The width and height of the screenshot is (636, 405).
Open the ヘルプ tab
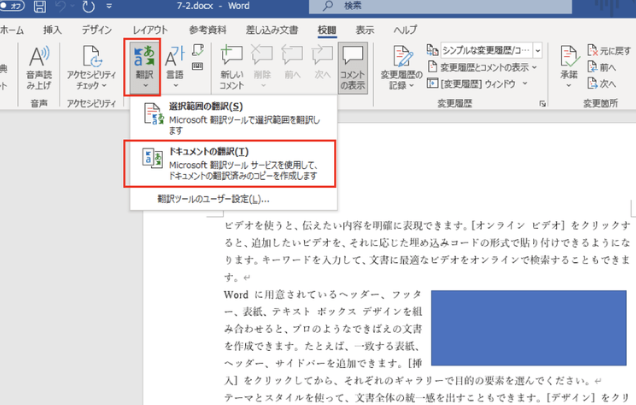[405, 30]
